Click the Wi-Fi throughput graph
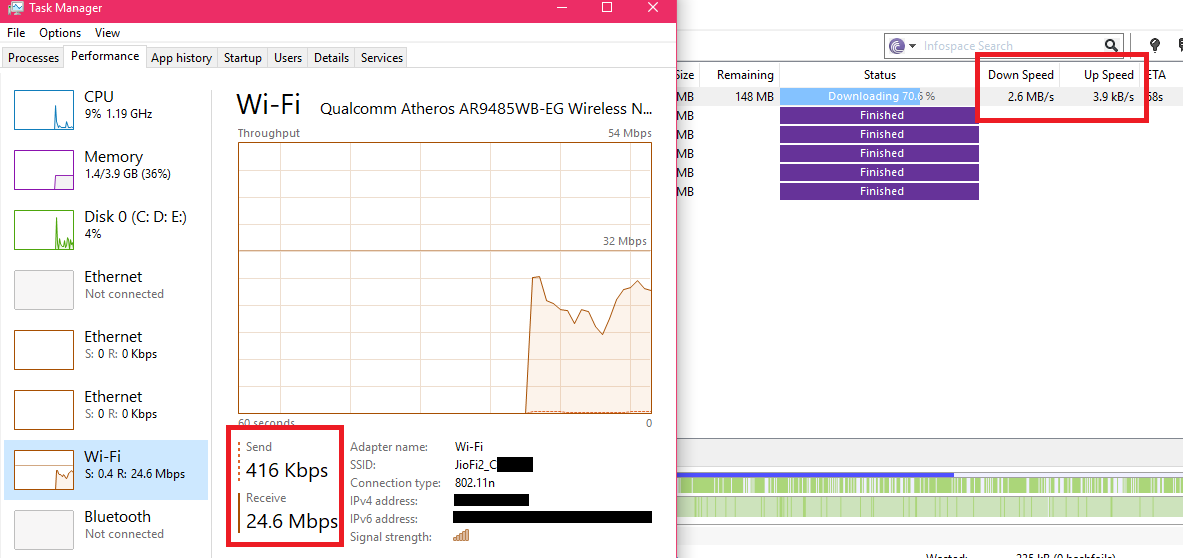1183x558 pixels. 444,277
